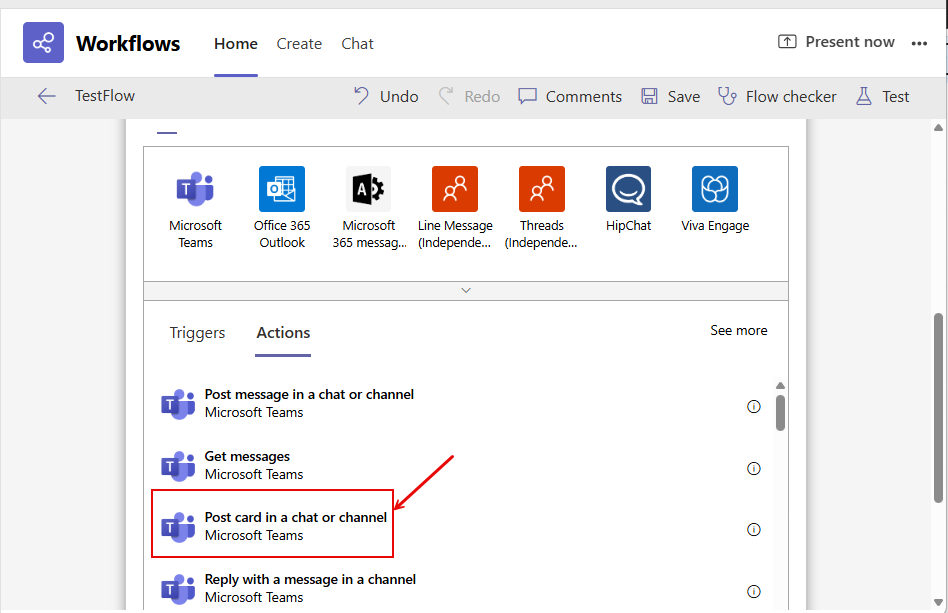Save the flow using Save button

(x=670, y=97)
